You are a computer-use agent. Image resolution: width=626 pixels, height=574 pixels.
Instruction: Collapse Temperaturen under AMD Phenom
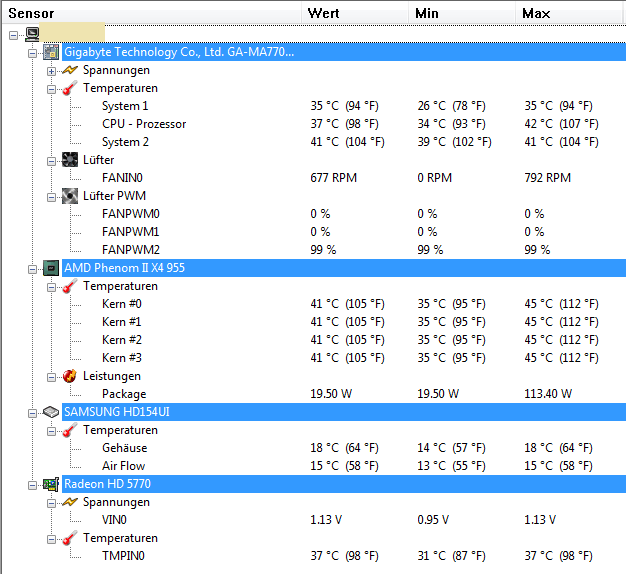point(51,287)
